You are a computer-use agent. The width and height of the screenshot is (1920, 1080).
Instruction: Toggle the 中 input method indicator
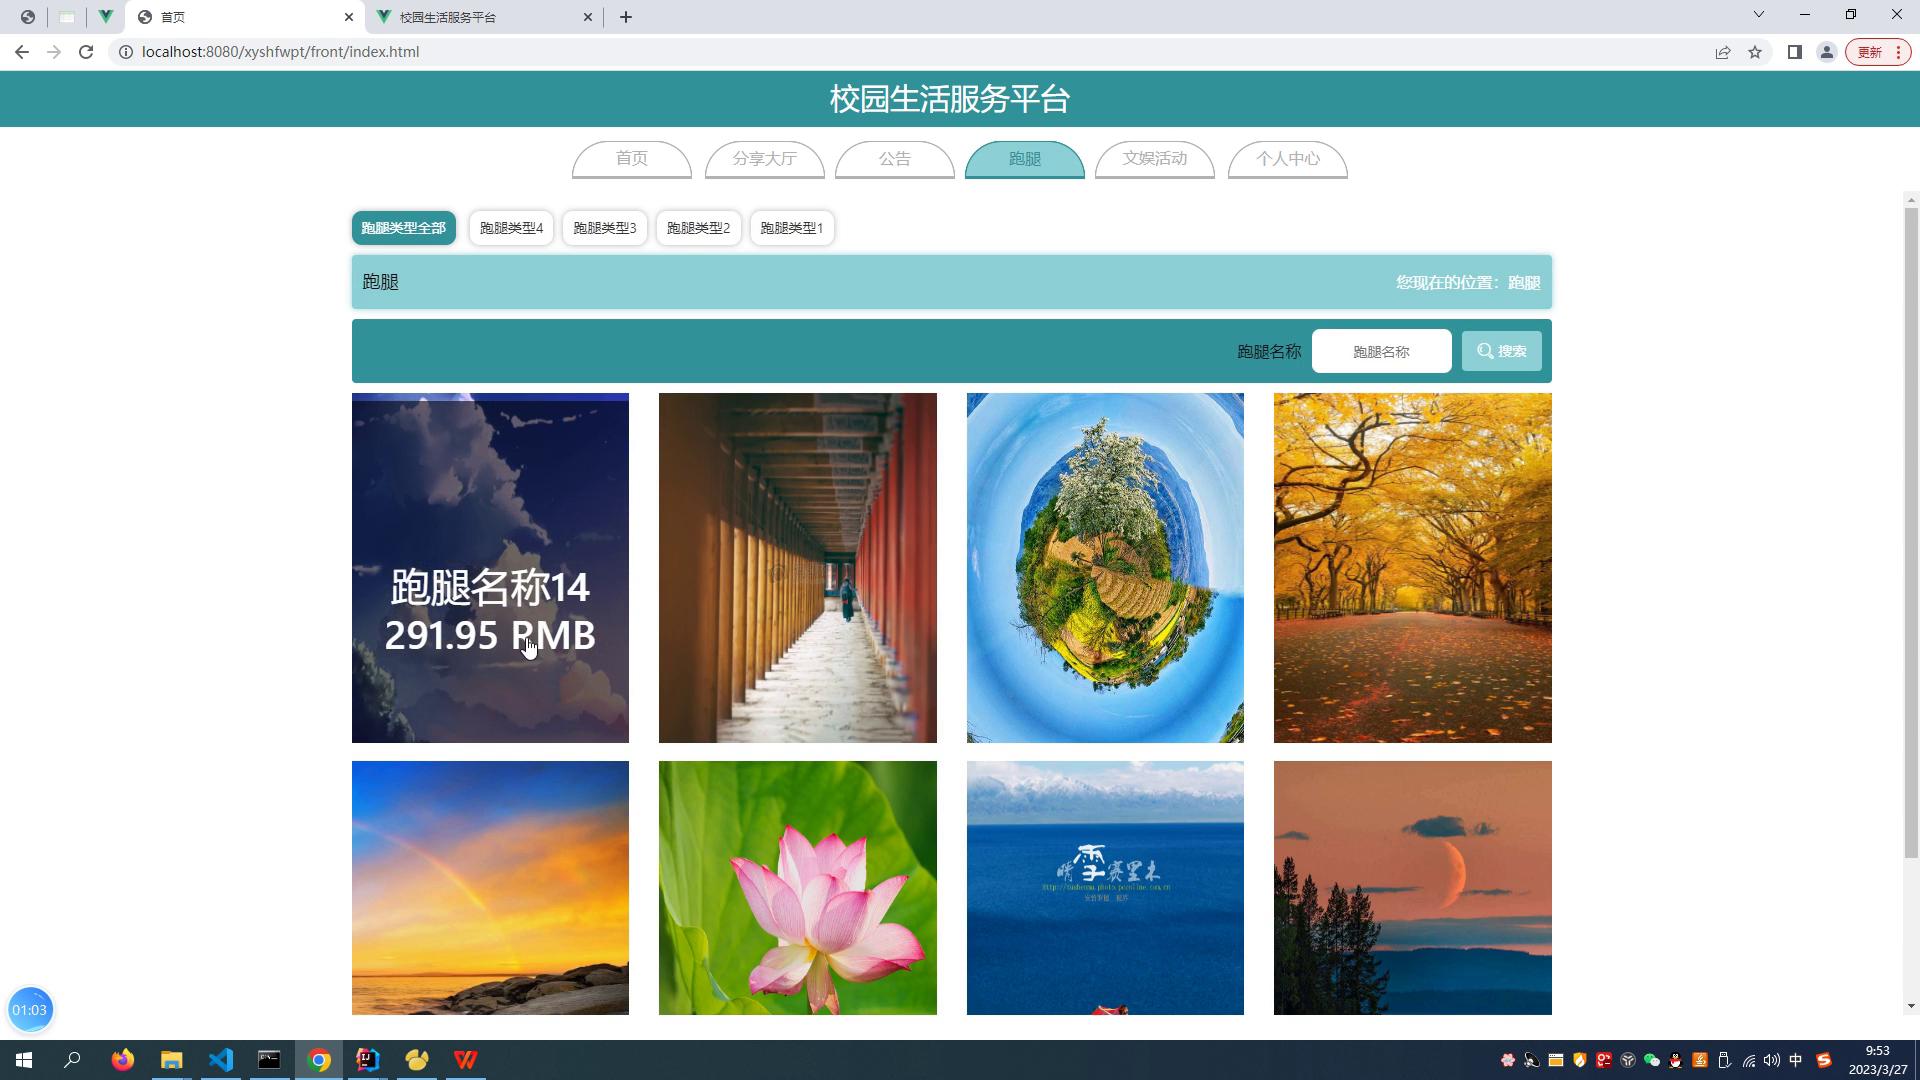click(1796, 1060)
